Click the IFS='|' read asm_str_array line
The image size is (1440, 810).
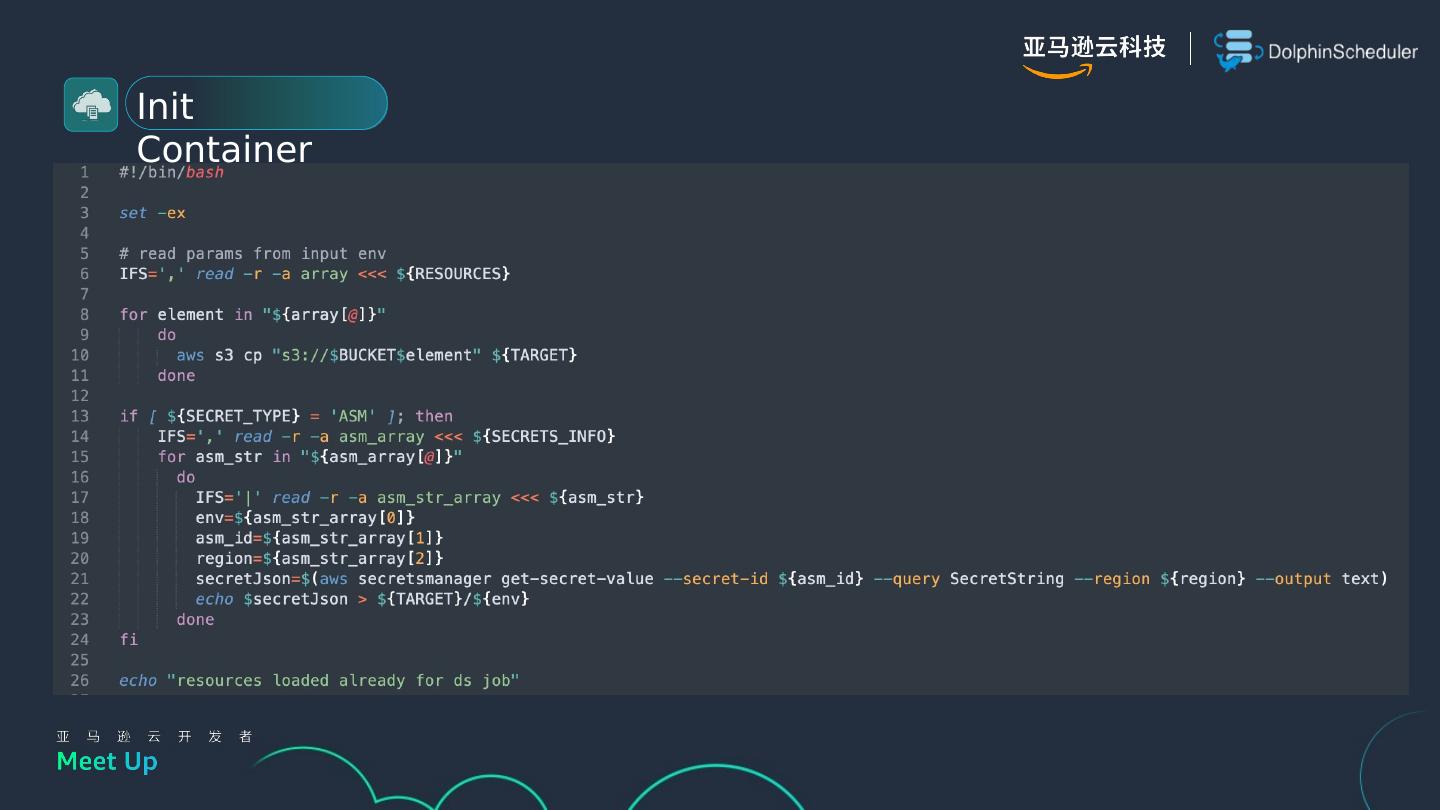[x=419, y=498]
